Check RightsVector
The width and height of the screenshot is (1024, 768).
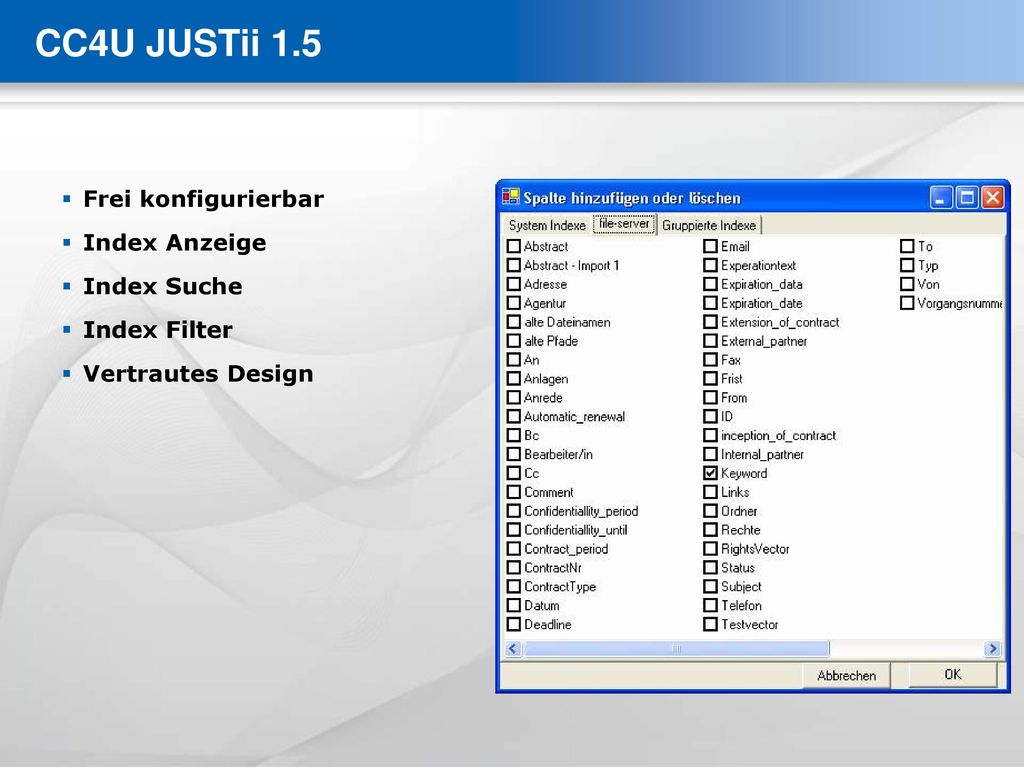(x=711, y=549)
